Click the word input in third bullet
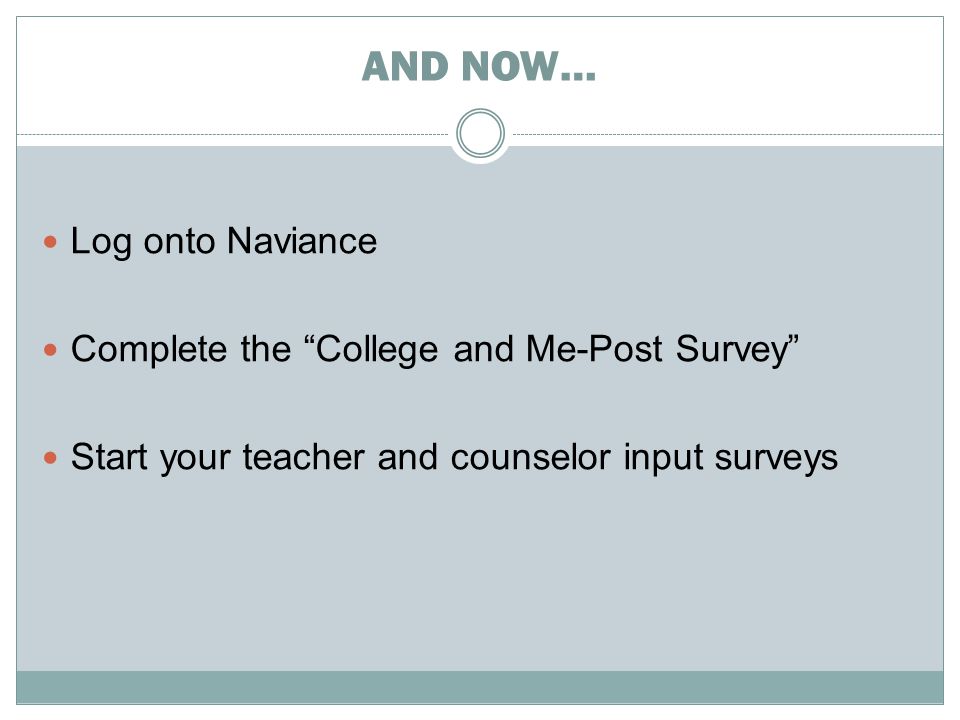Screen dimensions: 960x720 click(x=662, y=459)
